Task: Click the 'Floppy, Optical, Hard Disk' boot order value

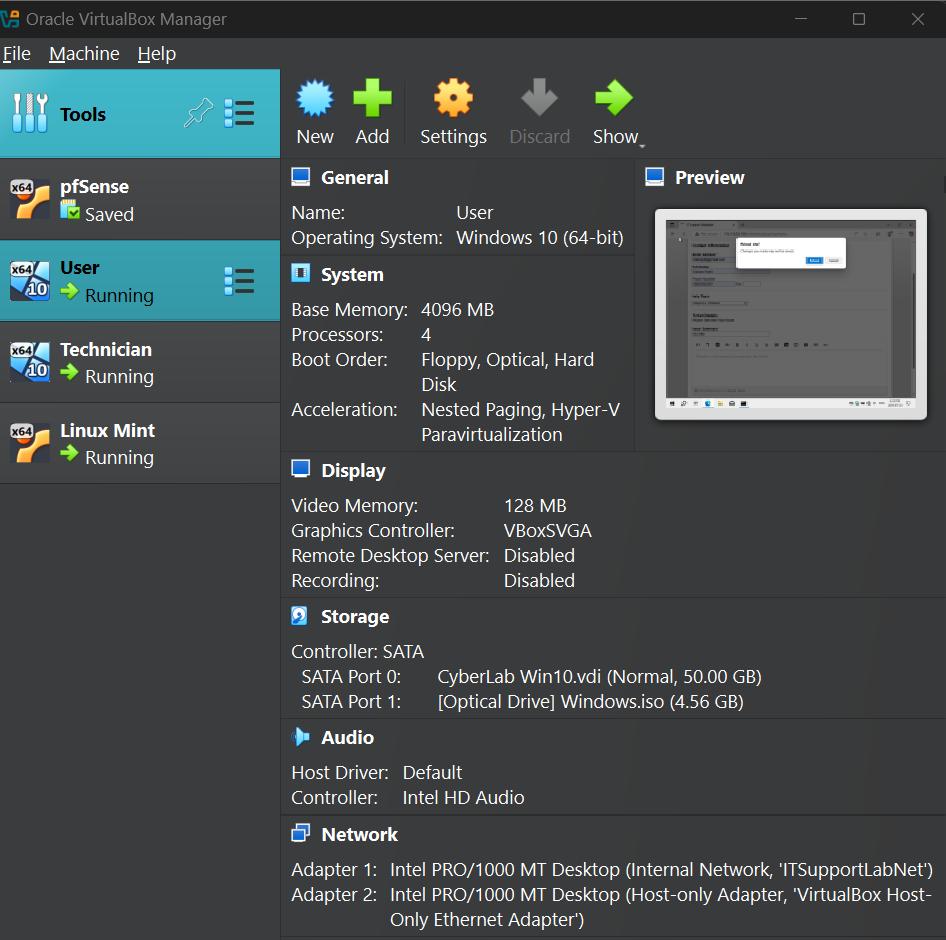Action: click(x=507, y=372)
